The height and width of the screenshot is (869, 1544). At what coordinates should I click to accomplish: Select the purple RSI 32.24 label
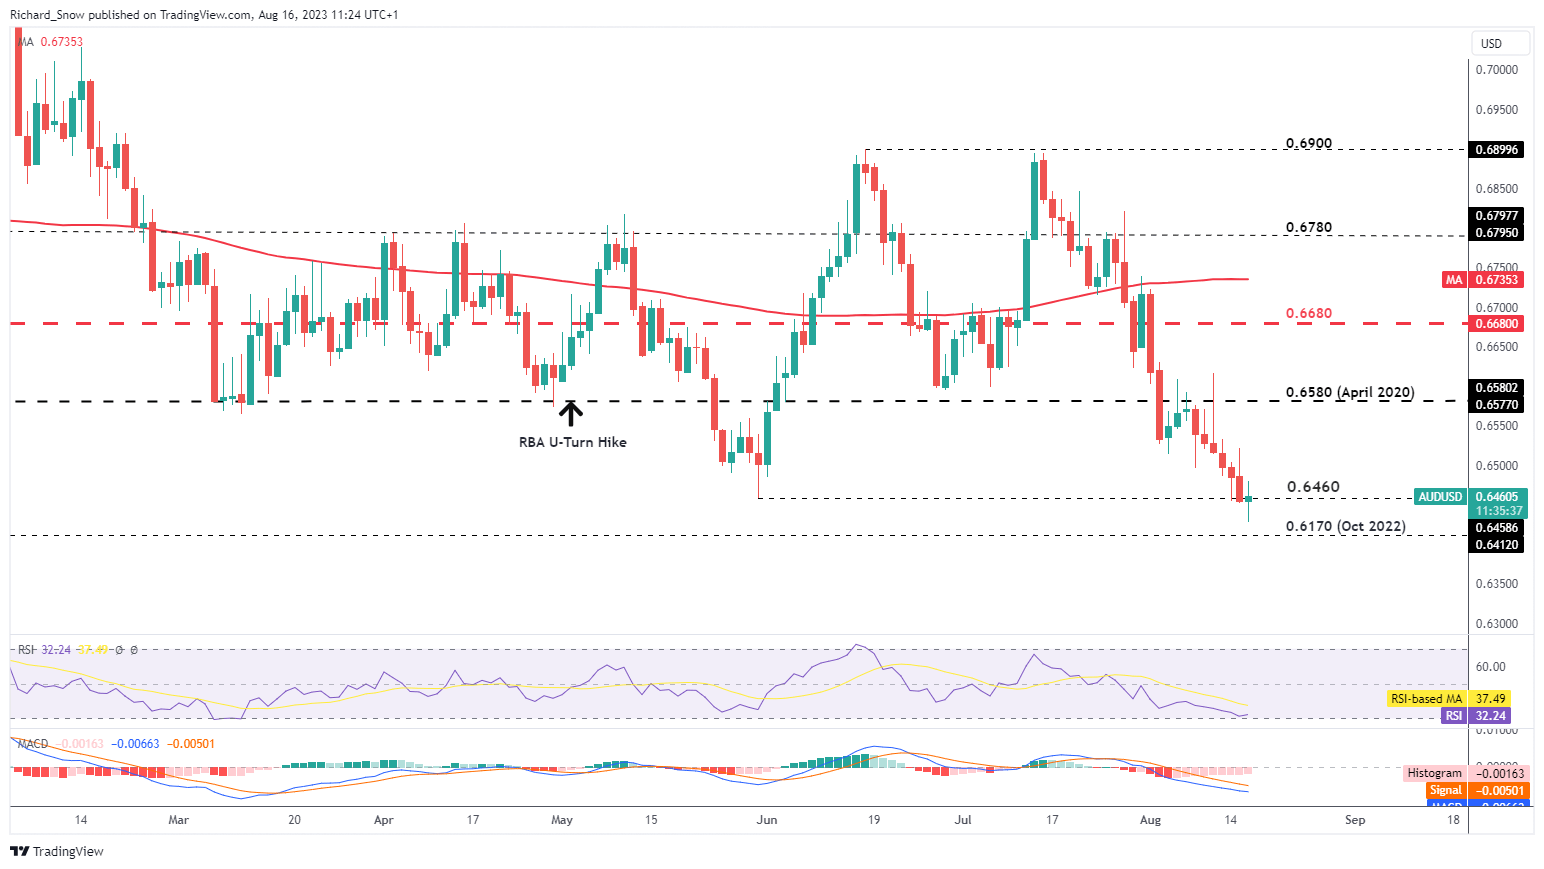tap(1475, 715)
